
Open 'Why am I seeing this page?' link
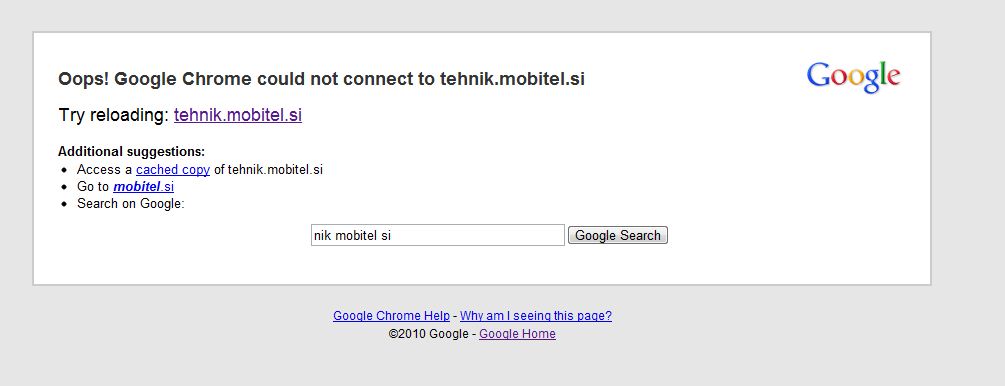pyautogui.click(x=536, y=315)
